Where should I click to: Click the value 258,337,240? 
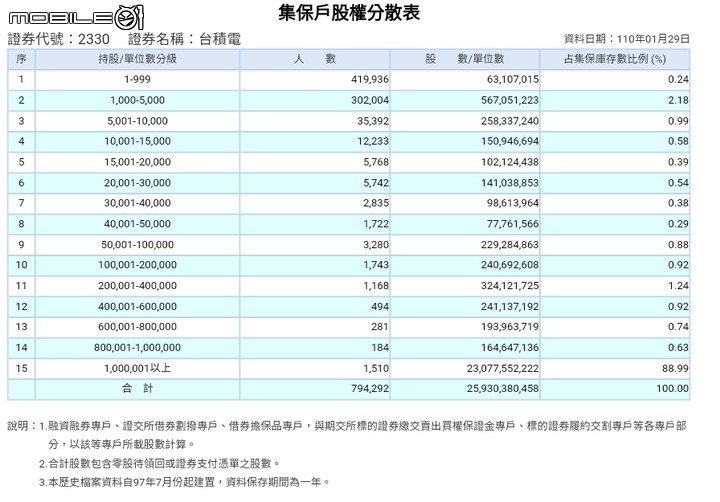pos(510,121)
